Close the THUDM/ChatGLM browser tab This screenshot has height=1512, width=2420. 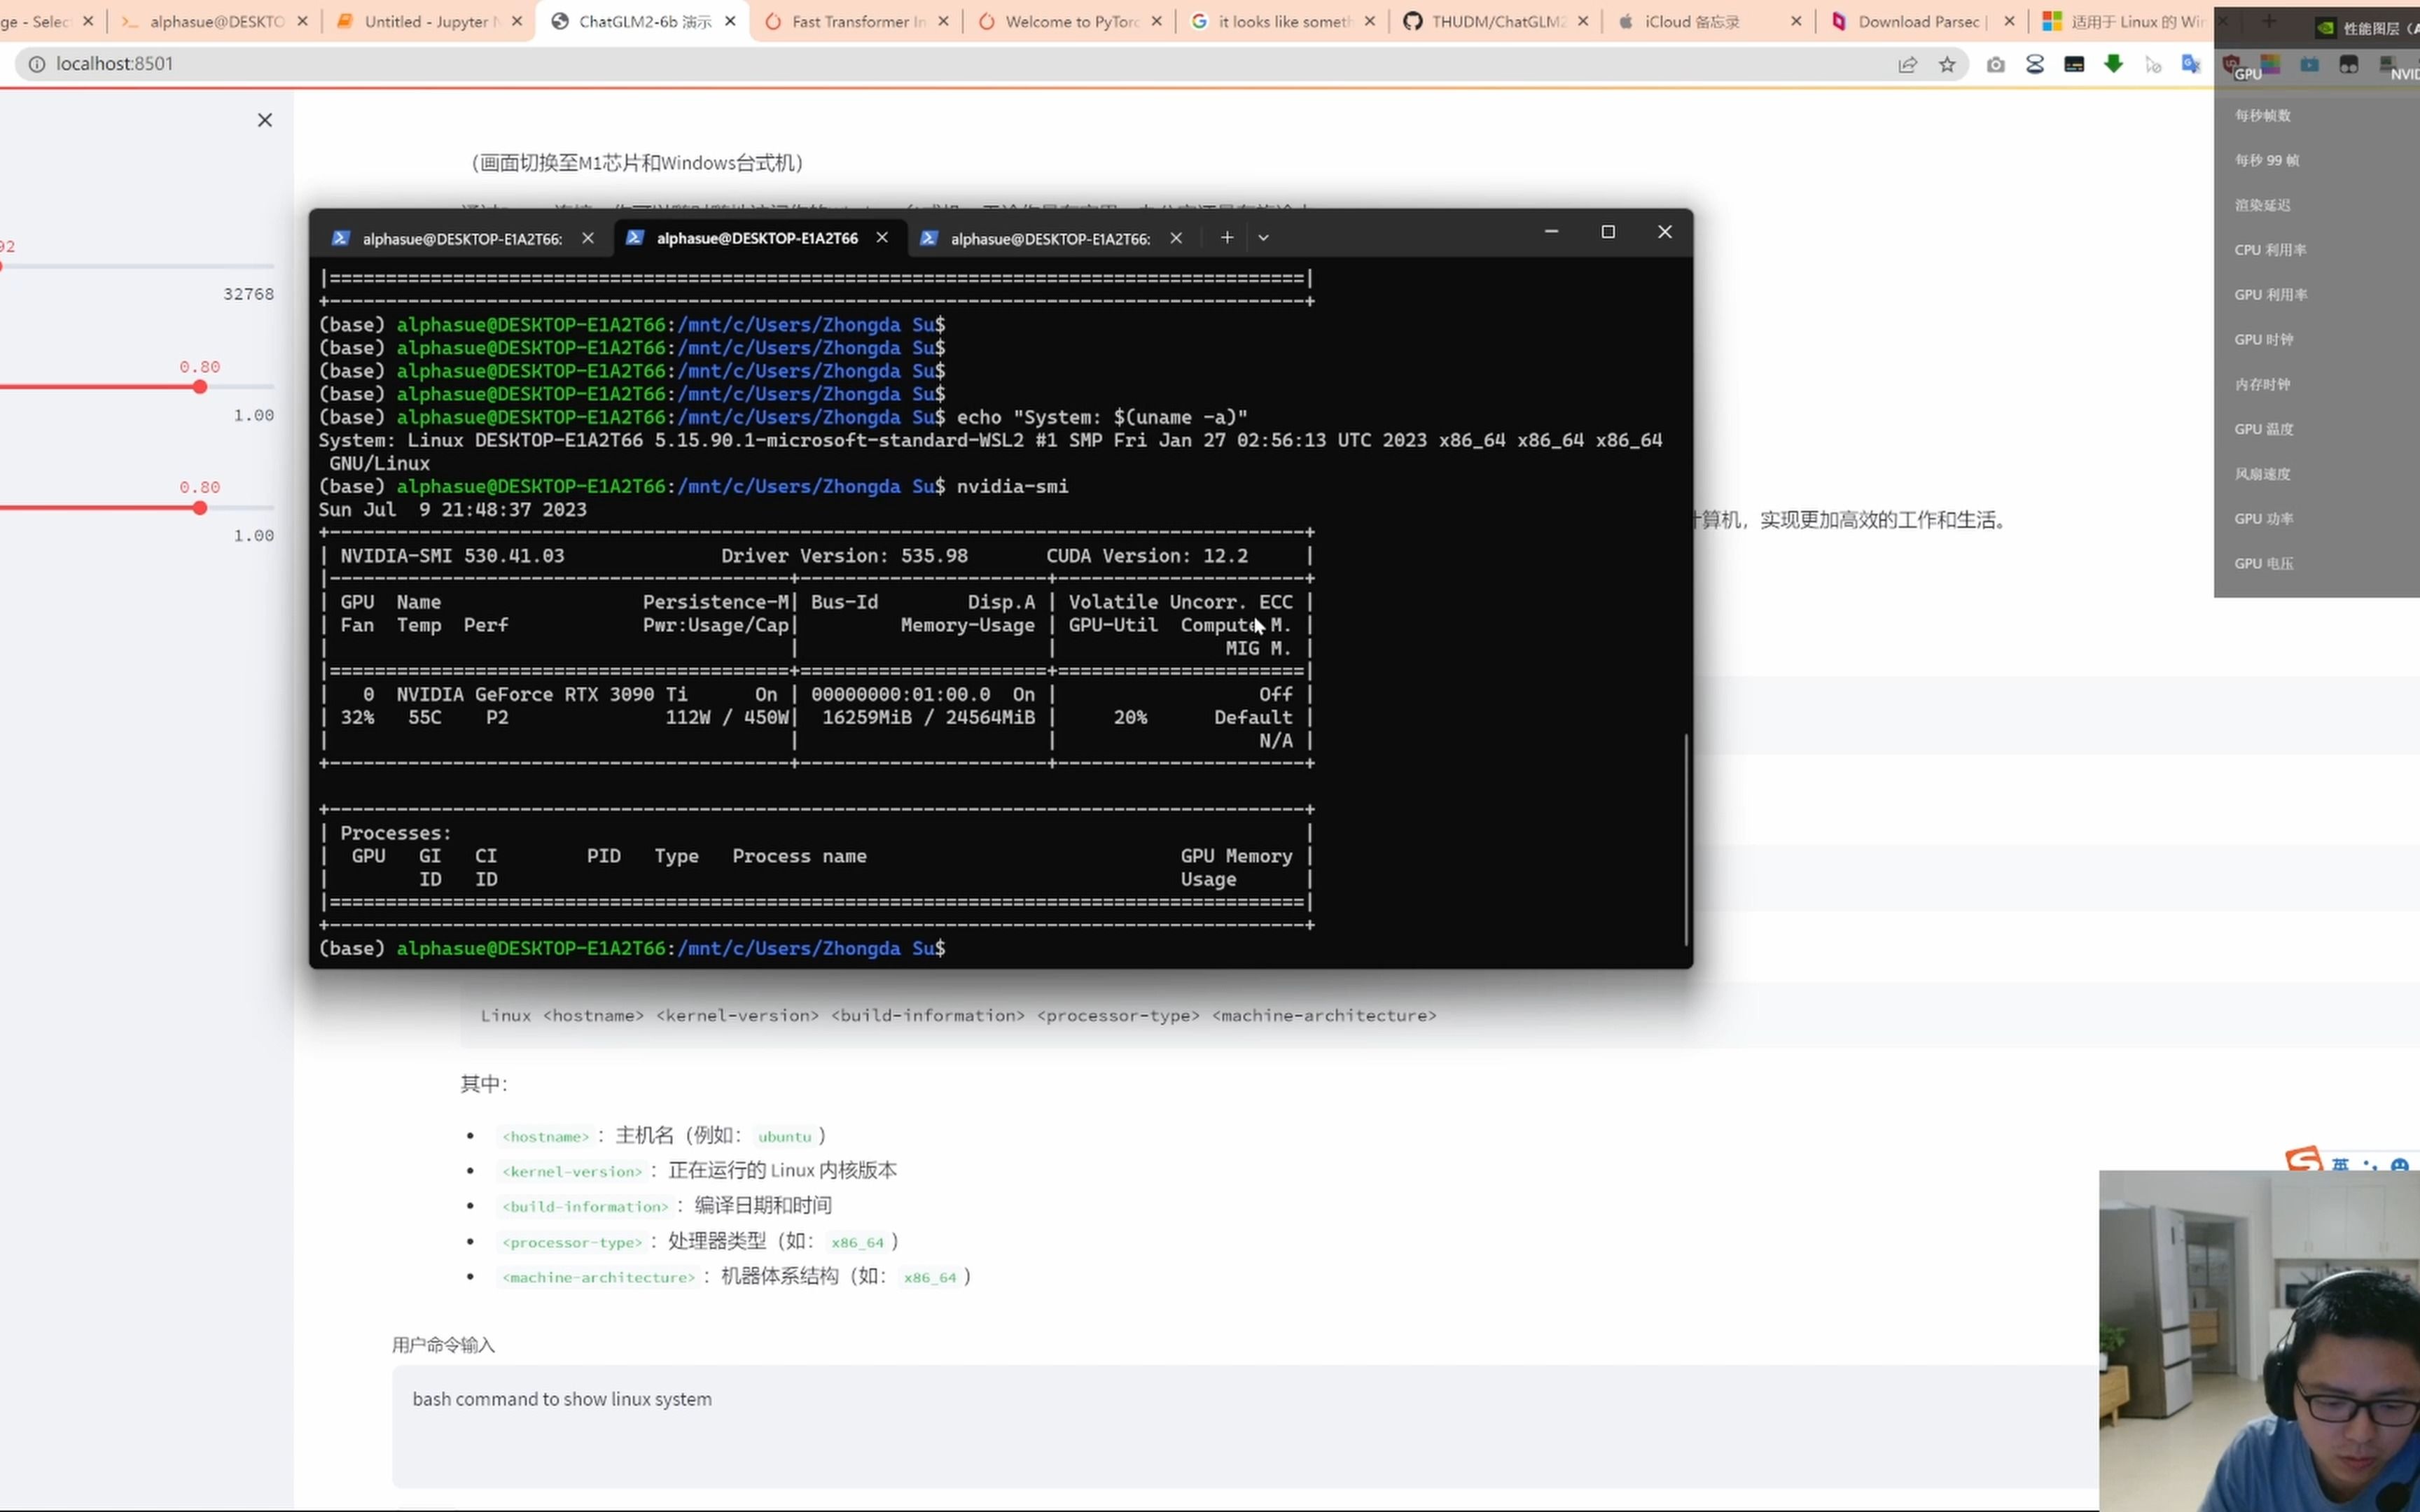click(1583, 21)
